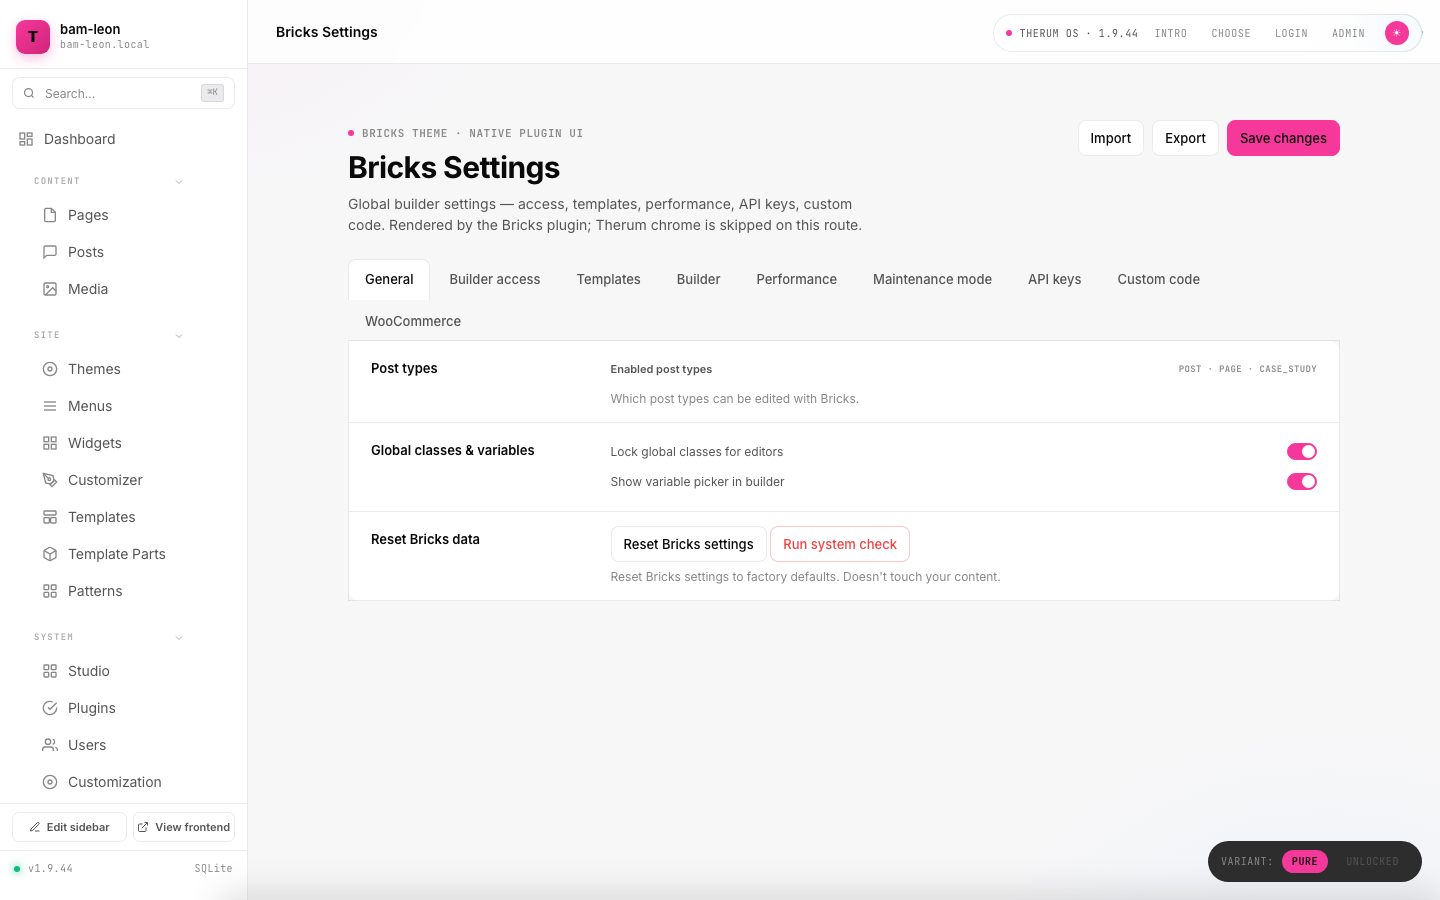Go to the WooCommerce tab

(413, 321)
